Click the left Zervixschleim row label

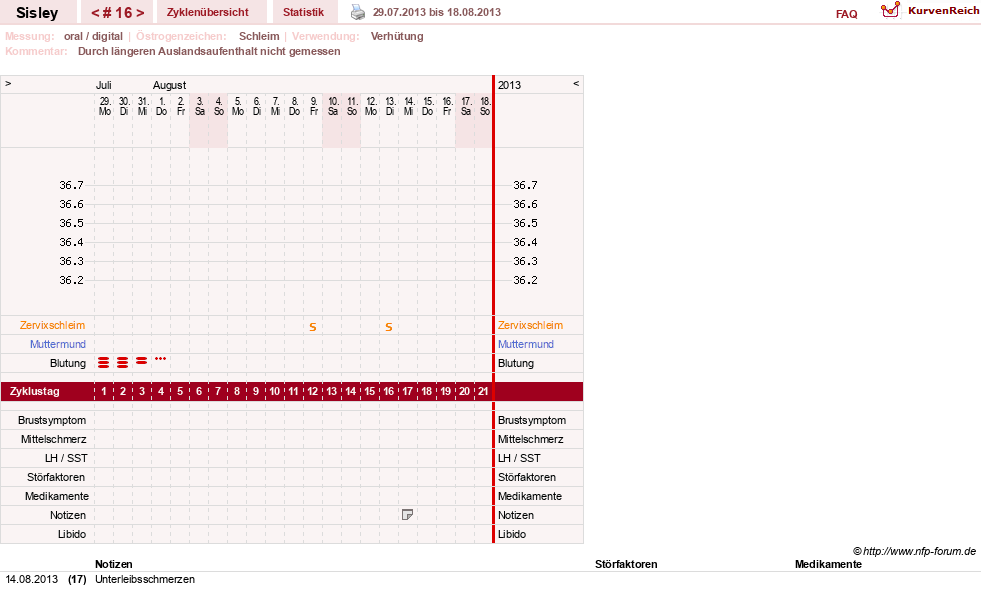(53, 325)
